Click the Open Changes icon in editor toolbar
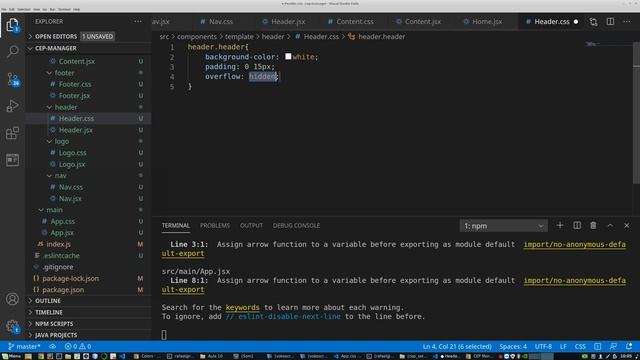The width and height of the screenshot is (640, 360). click(593, 22)
